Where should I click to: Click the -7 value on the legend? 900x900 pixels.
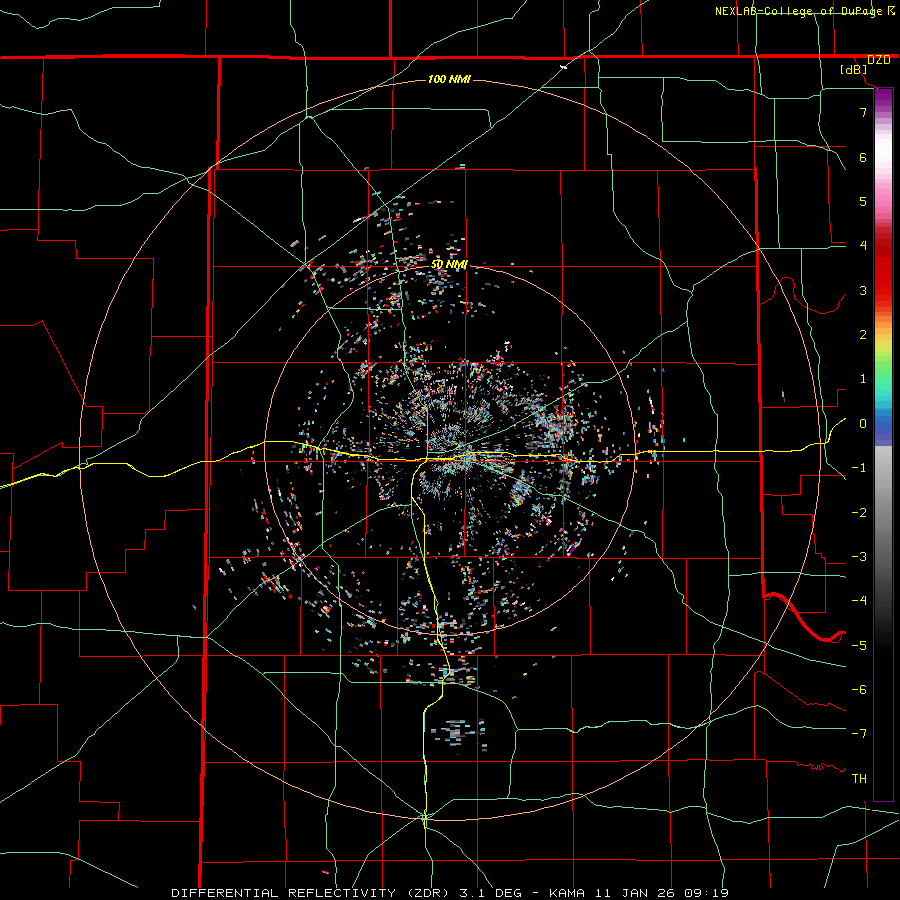pyautogui.click(x=859, y=734)
